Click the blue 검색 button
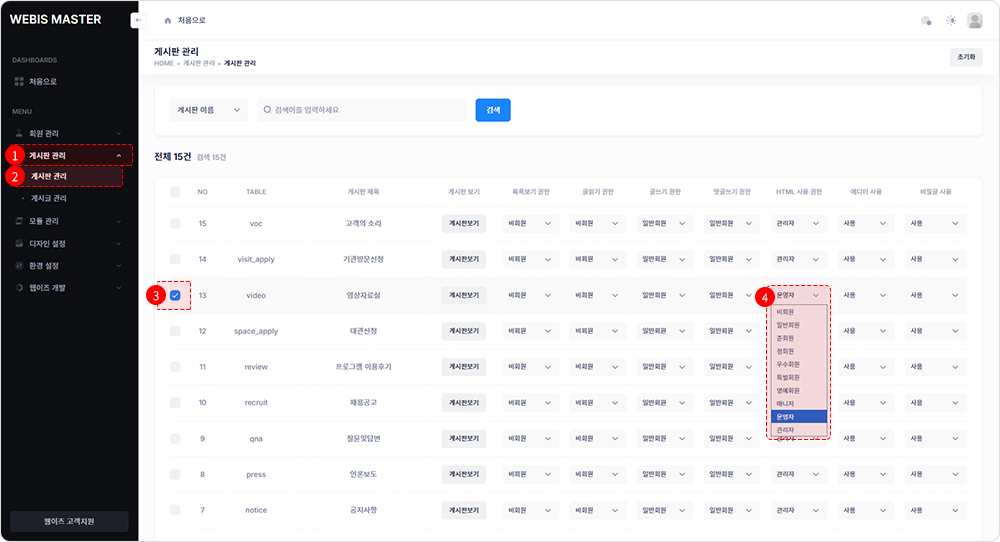The image size is (1000, 542). pyautogui.click(x=493, y=110)
